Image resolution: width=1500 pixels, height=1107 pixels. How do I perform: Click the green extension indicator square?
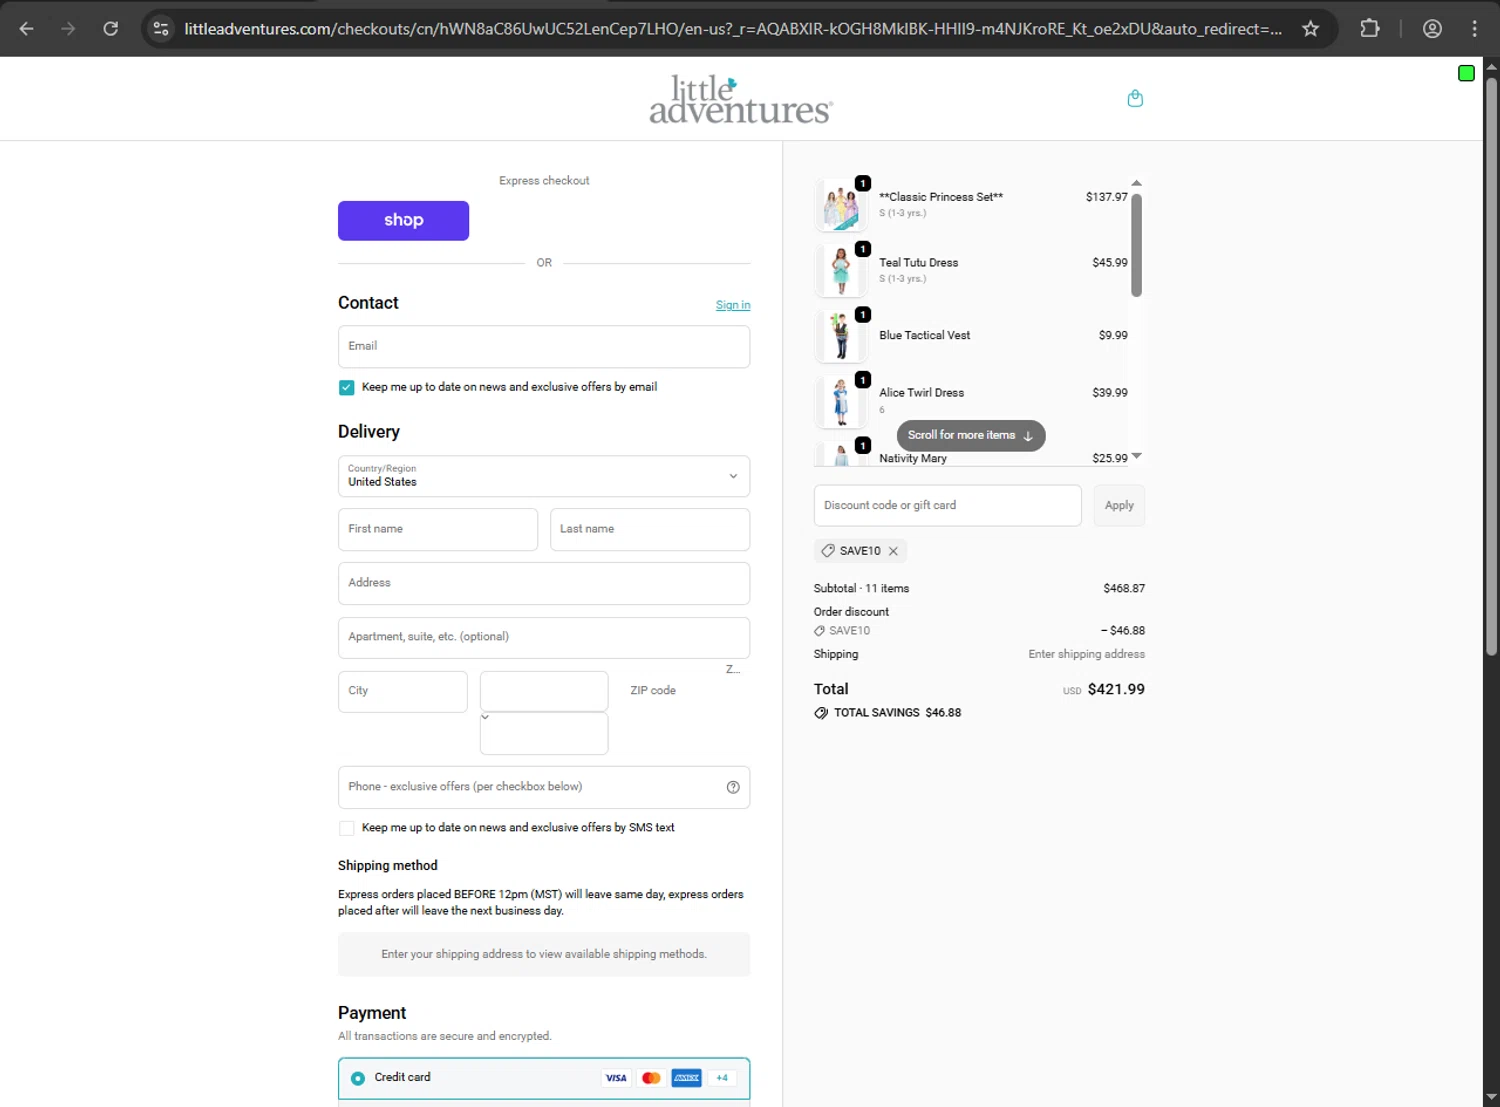[x=1466, y=73]
